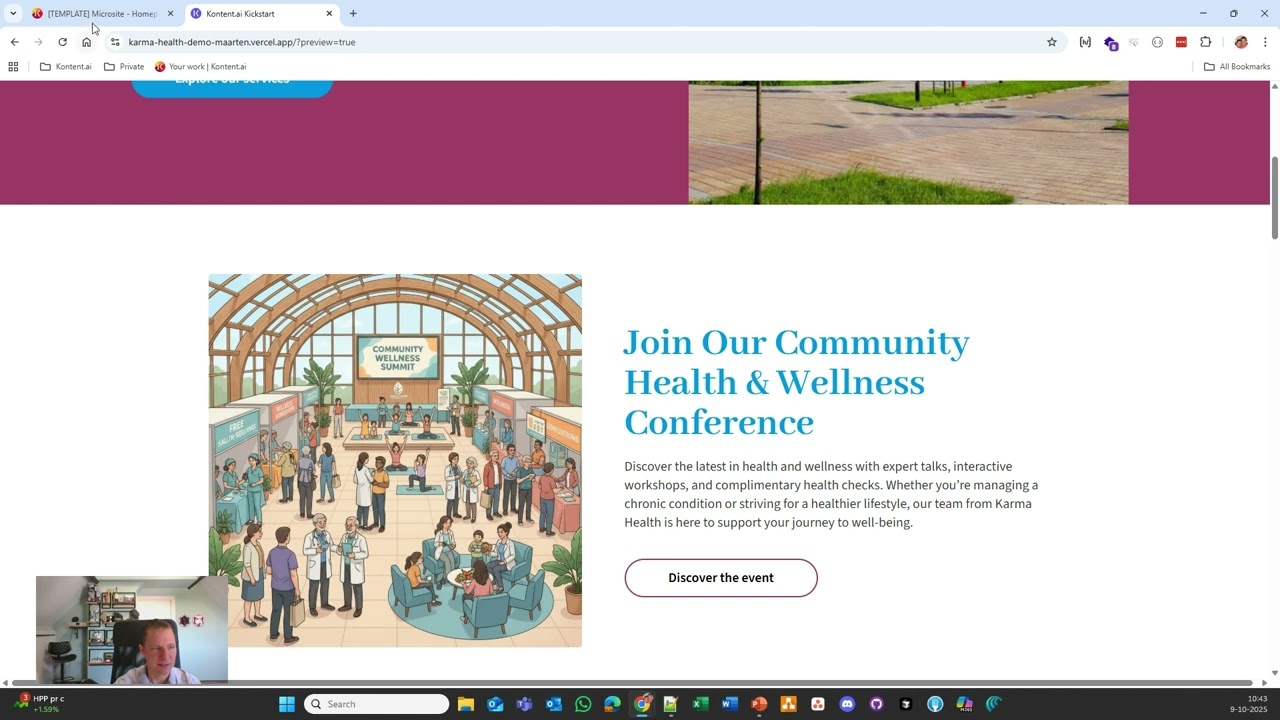Open Microsoft Edge from taskbar
1280x720 pixels.
click(612, 704)
